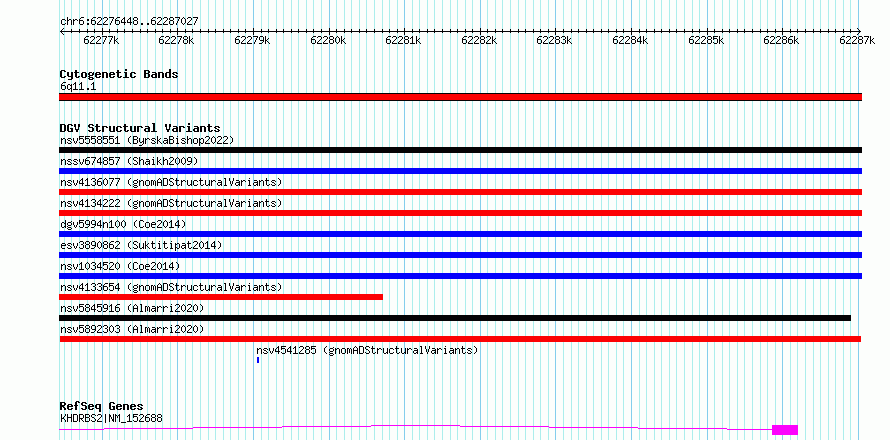Select the red nsv5892303 variant bar
Screen dimensions: 890x440
(460, 339)
